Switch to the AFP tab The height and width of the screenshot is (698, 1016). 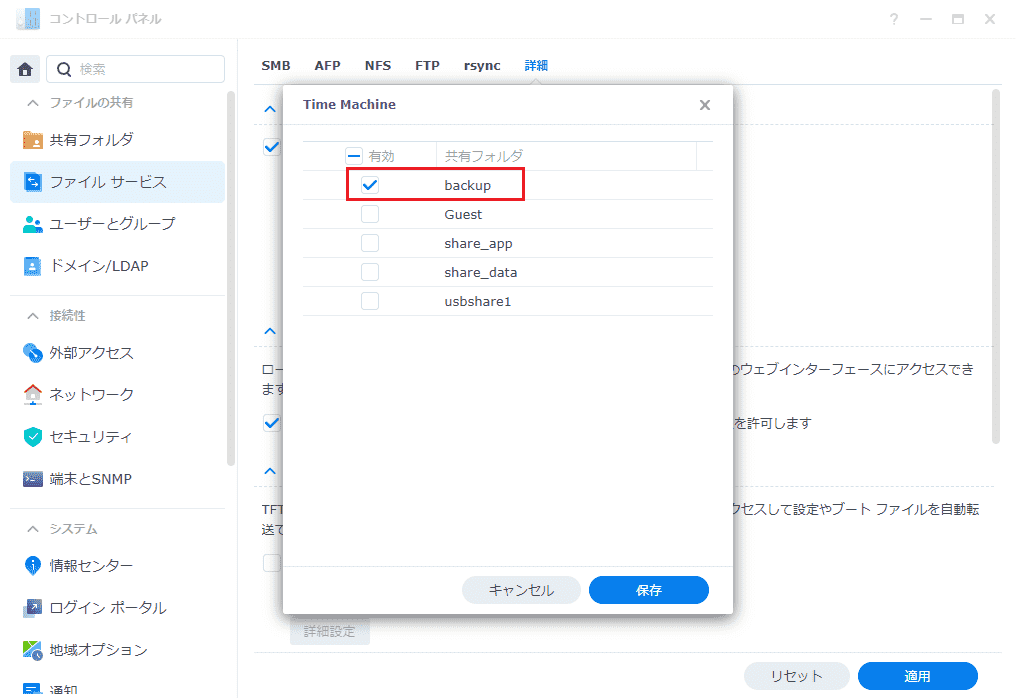pyautogui.click(x=328, y=65)
